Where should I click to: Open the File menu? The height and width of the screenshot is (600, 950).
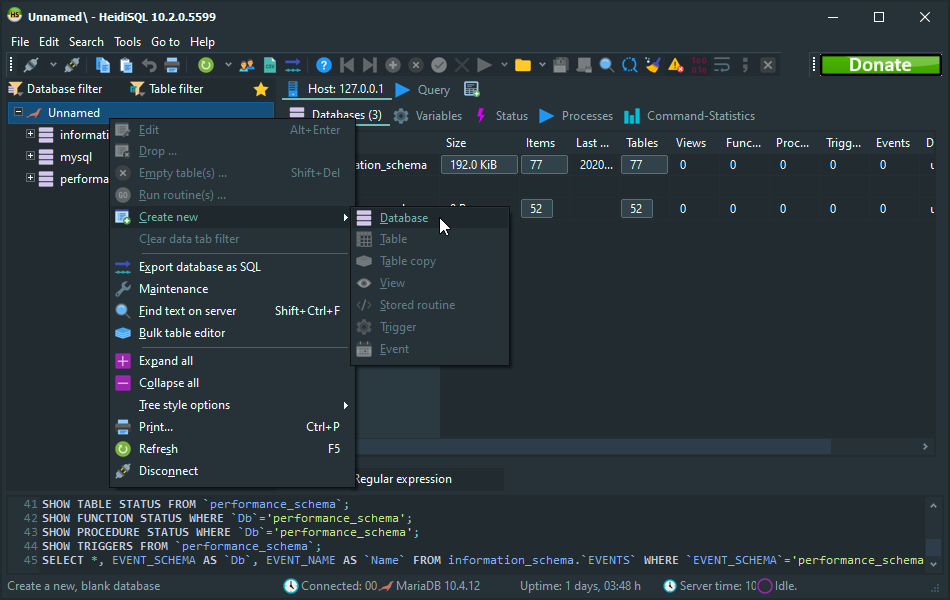point(20,42)
